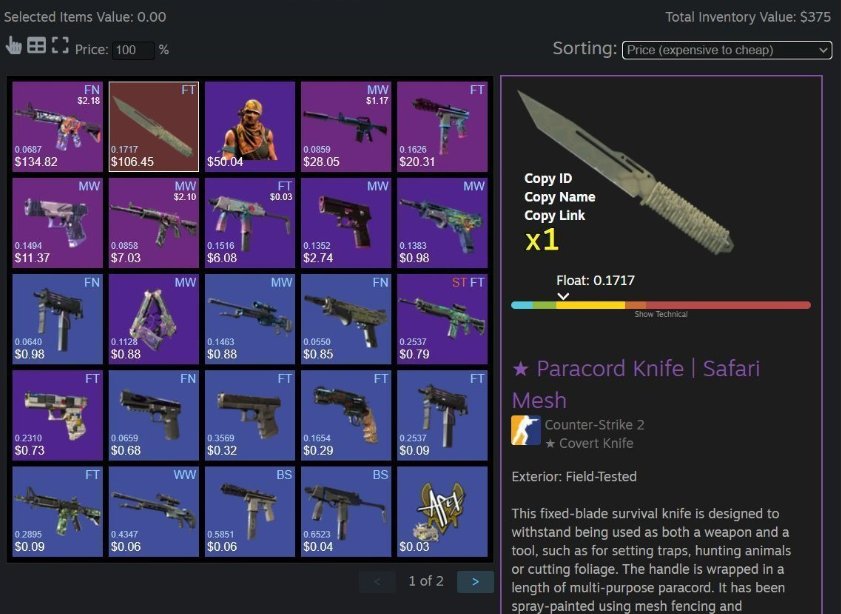Toggle the grid table view icon
The image size is (841, 614).
tap(36, 46)
